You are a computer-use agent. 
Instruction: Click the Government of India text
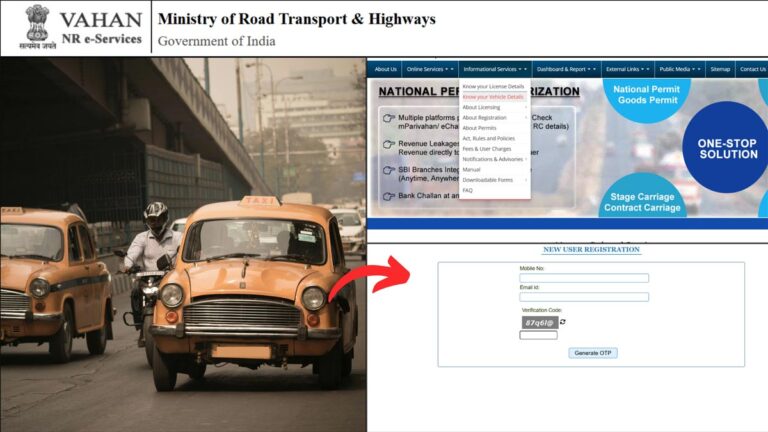tap(216, 41)
